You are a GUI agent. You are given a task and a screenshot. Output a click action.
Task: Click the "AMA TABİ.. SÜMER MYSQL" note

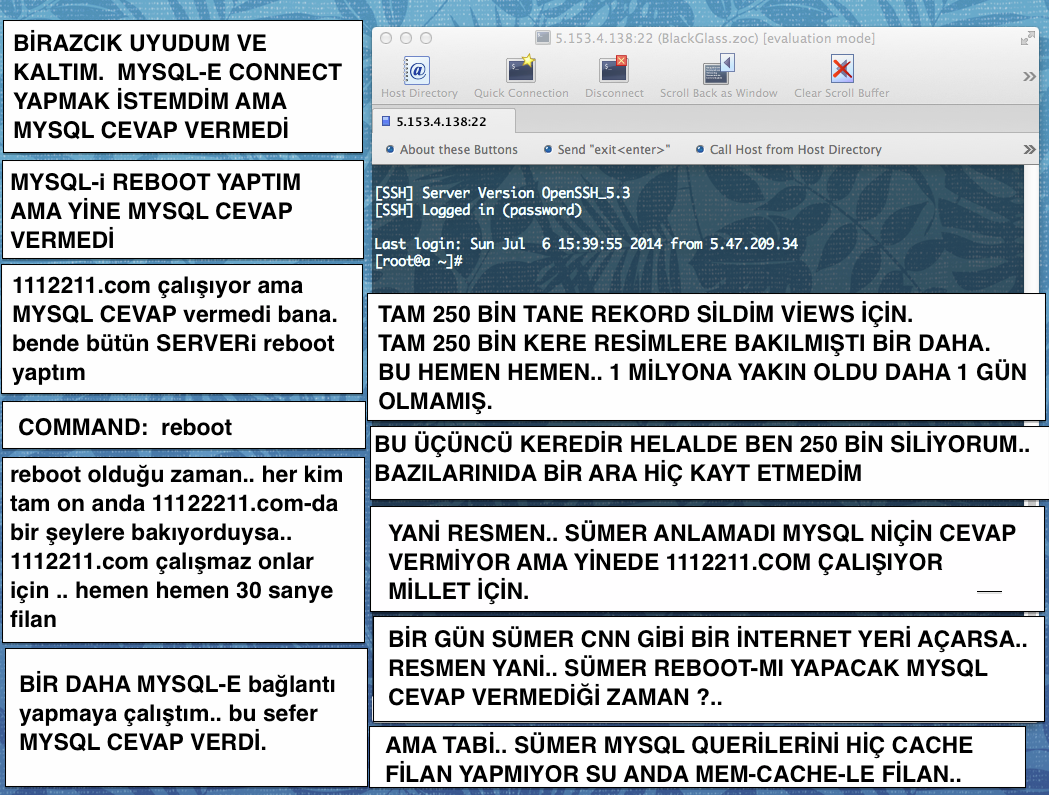coord(697,758)
